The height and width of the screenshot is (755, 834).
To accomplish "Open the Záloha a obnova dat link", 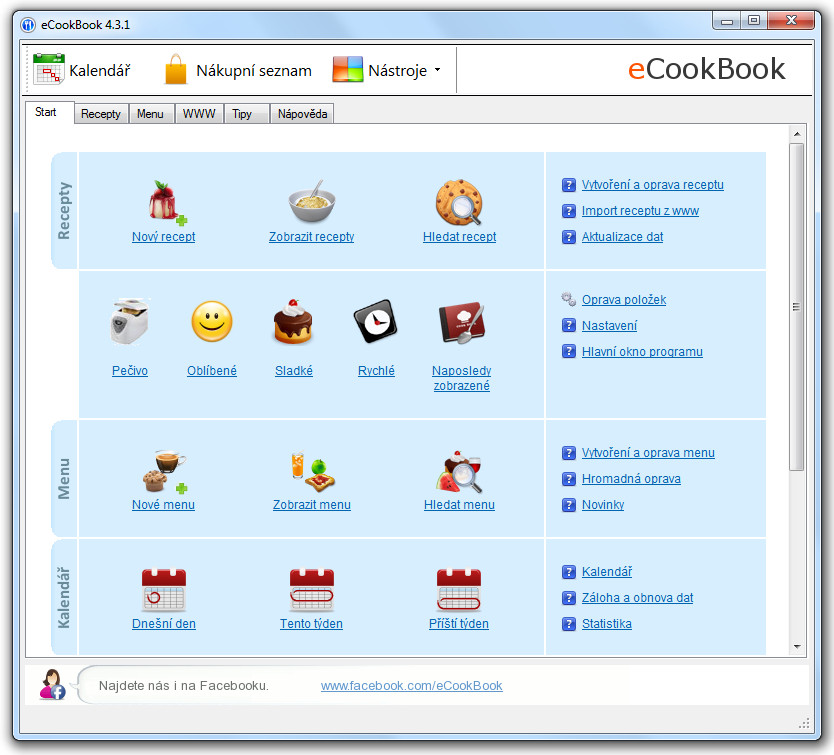I will point(637,598).
